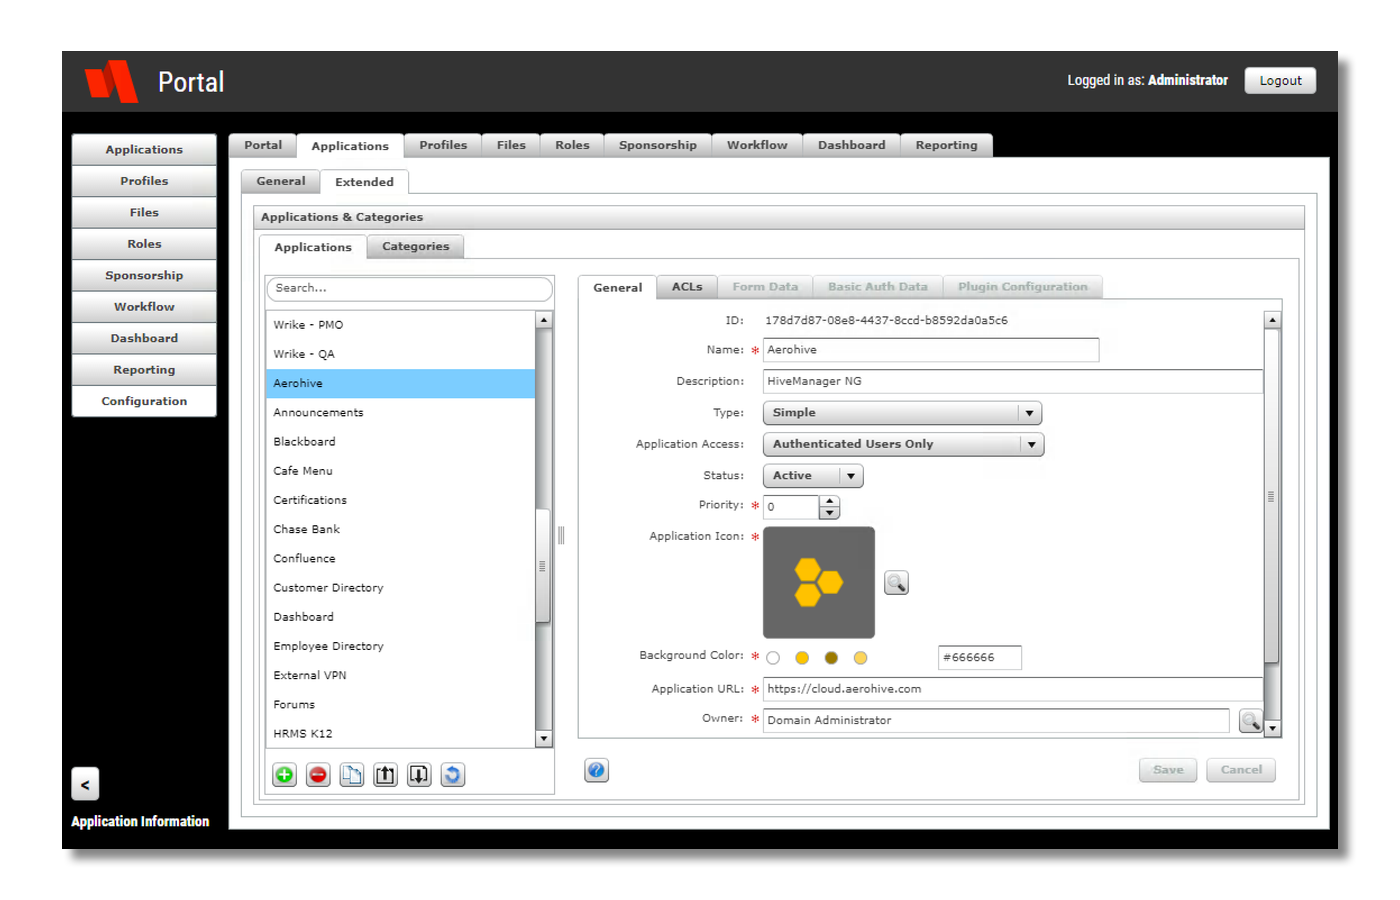1400x900 pixels.
Task: Click the Save button
Action: point(1167,770)
